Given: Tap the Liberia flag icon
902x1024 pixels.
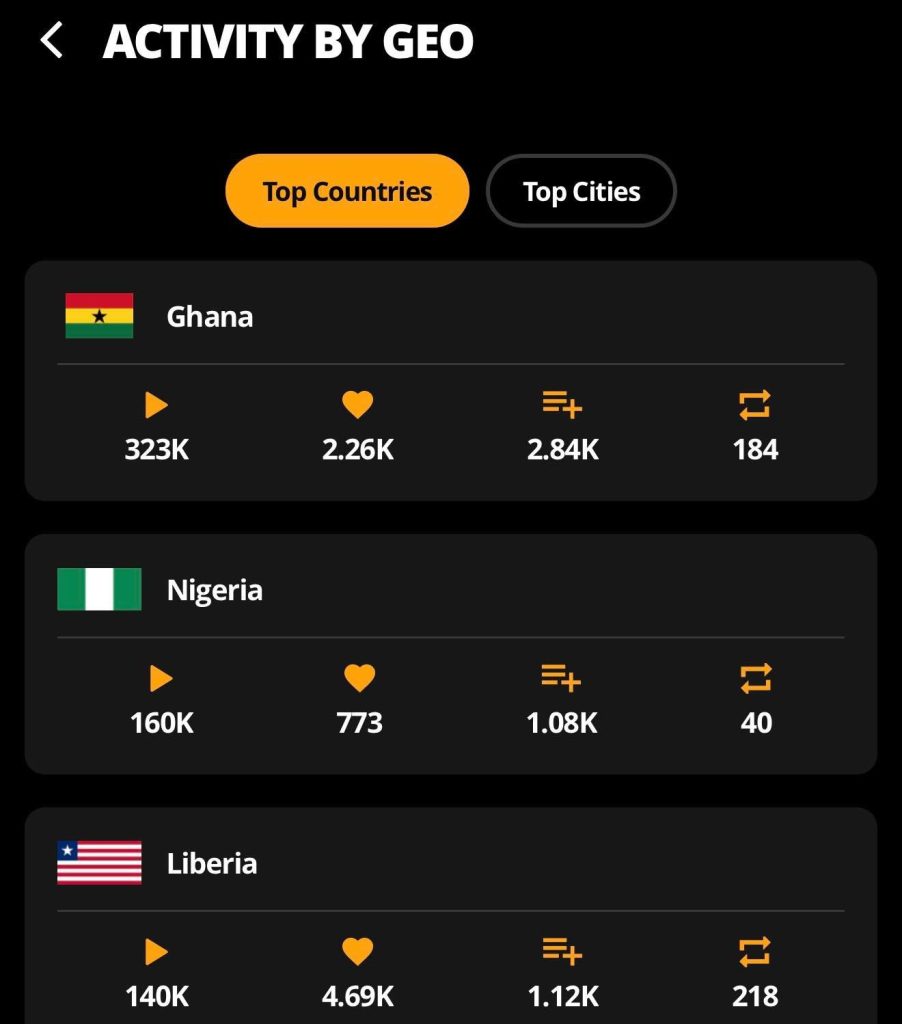Looking at the screenshot, I should [99, 862].
